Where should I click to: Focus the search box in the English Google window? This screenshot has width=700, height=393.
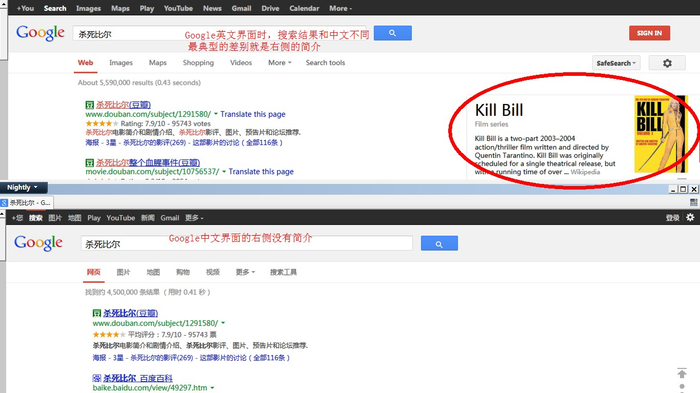tap(219, 33)
